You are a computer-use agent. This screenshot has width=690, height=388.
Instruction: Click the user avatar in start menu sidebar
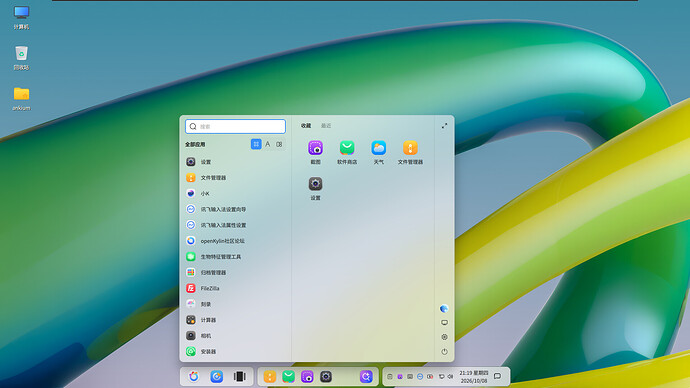tap(444, 308)
